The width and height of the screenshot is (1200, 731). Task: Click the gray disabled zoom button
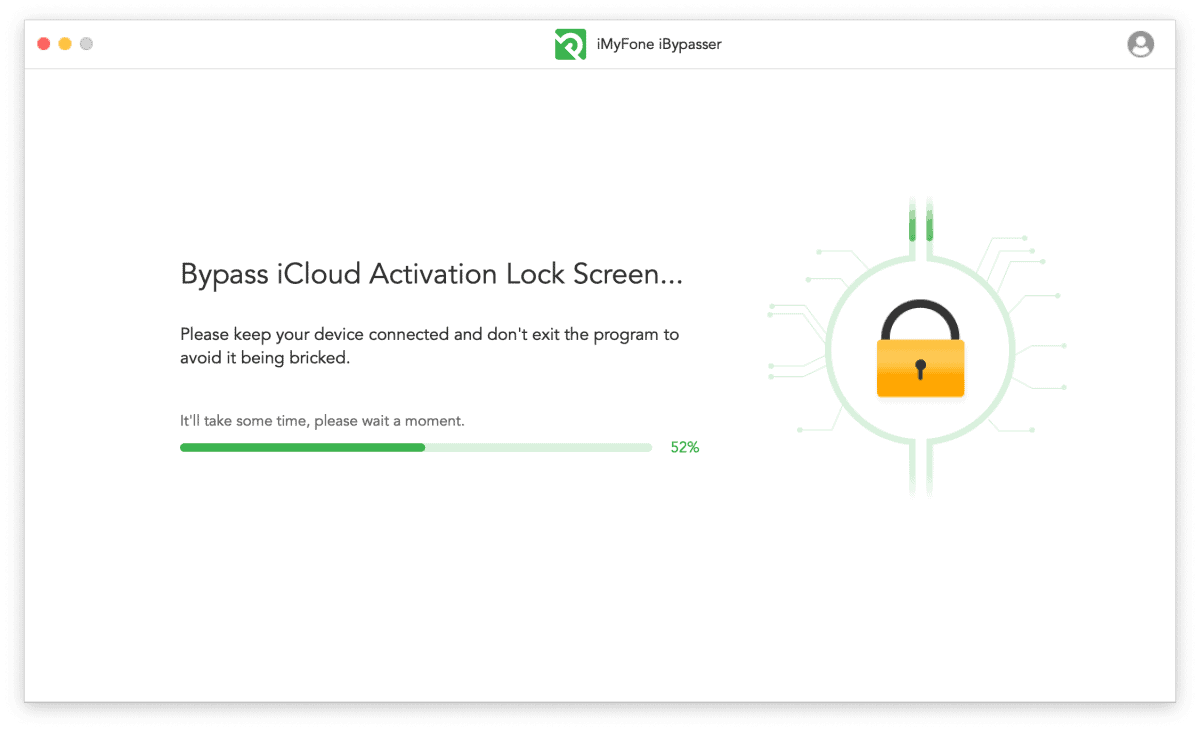click(x=86, y=44)
